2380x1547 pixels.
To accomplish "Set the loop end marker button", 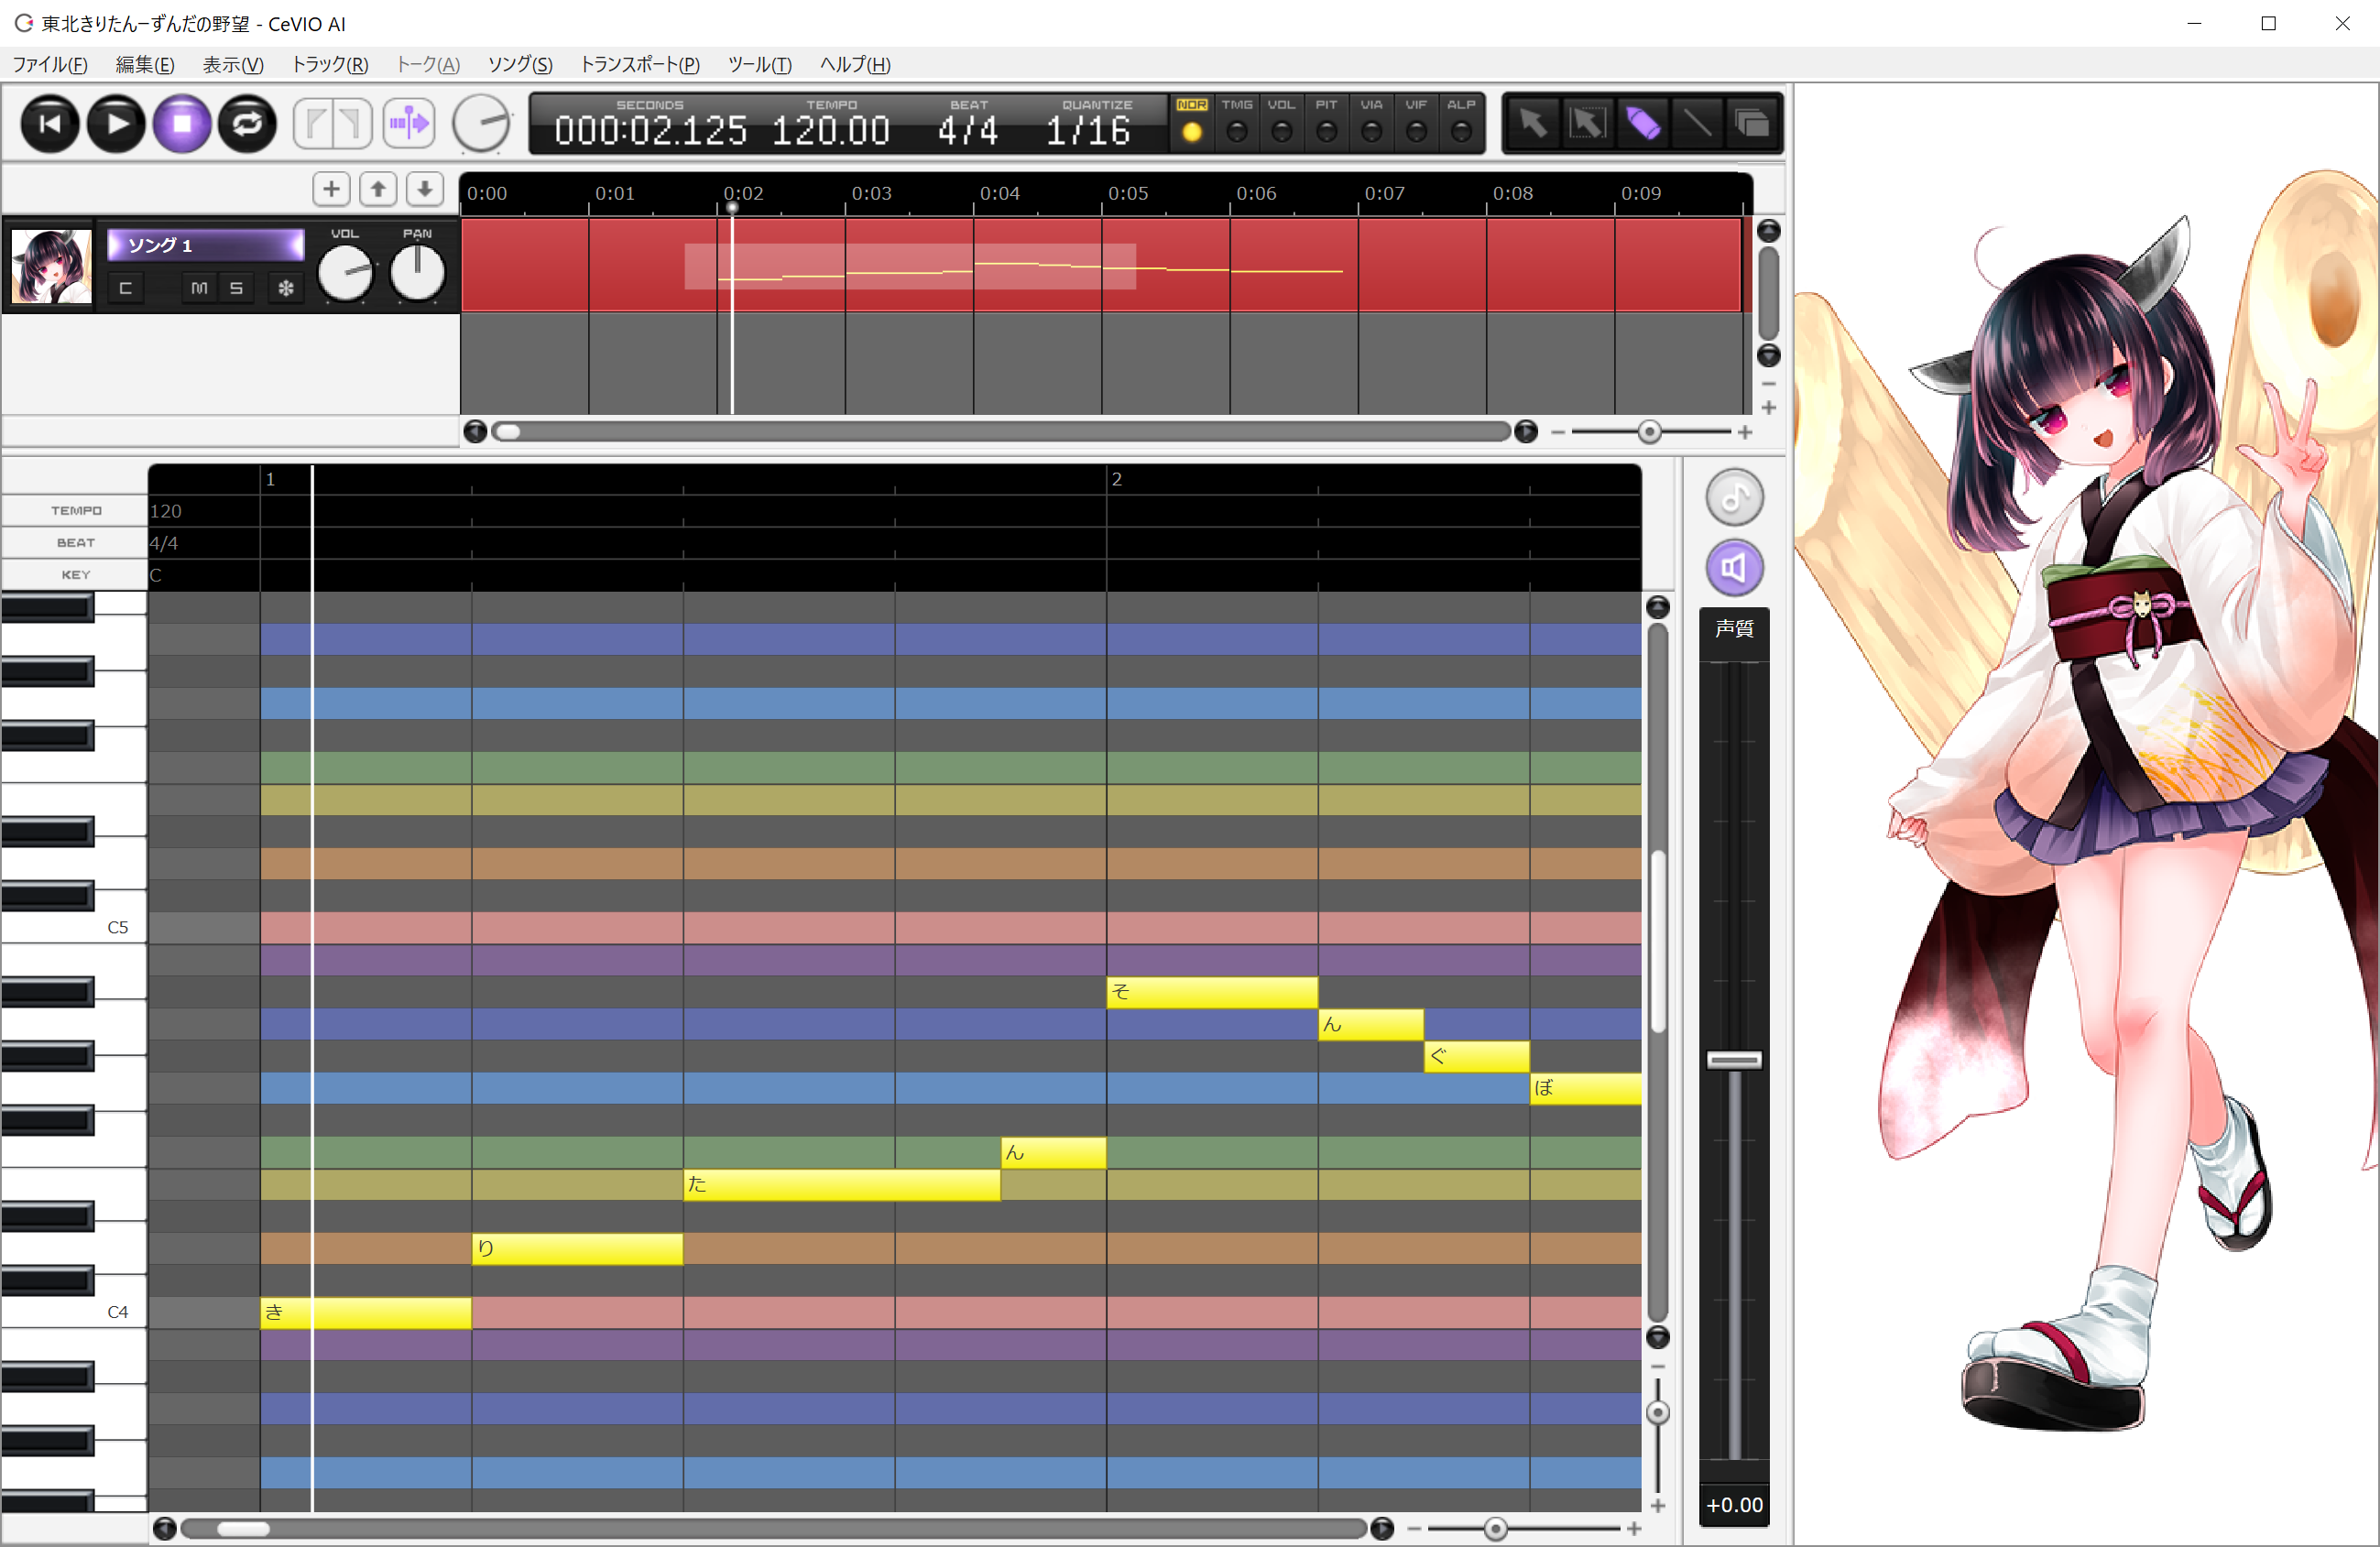I will (353, 124).
